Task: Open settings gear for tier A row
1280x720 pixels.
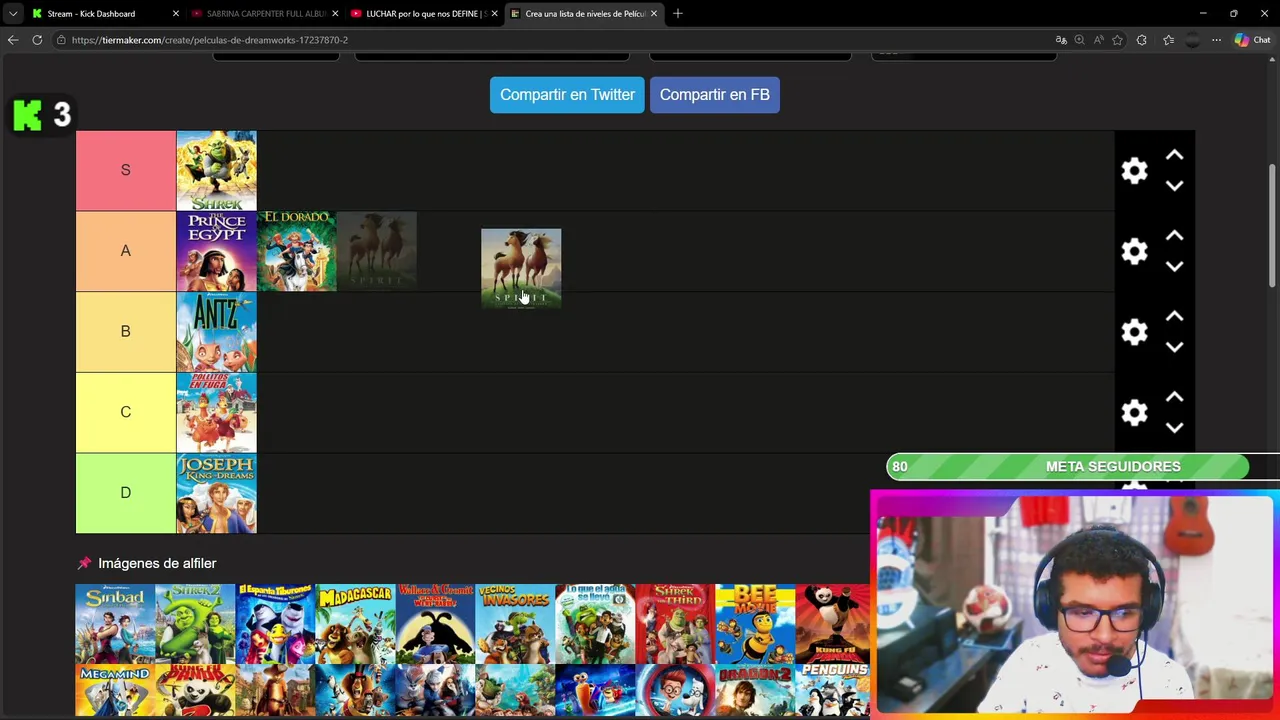Action: point(1134,251)
